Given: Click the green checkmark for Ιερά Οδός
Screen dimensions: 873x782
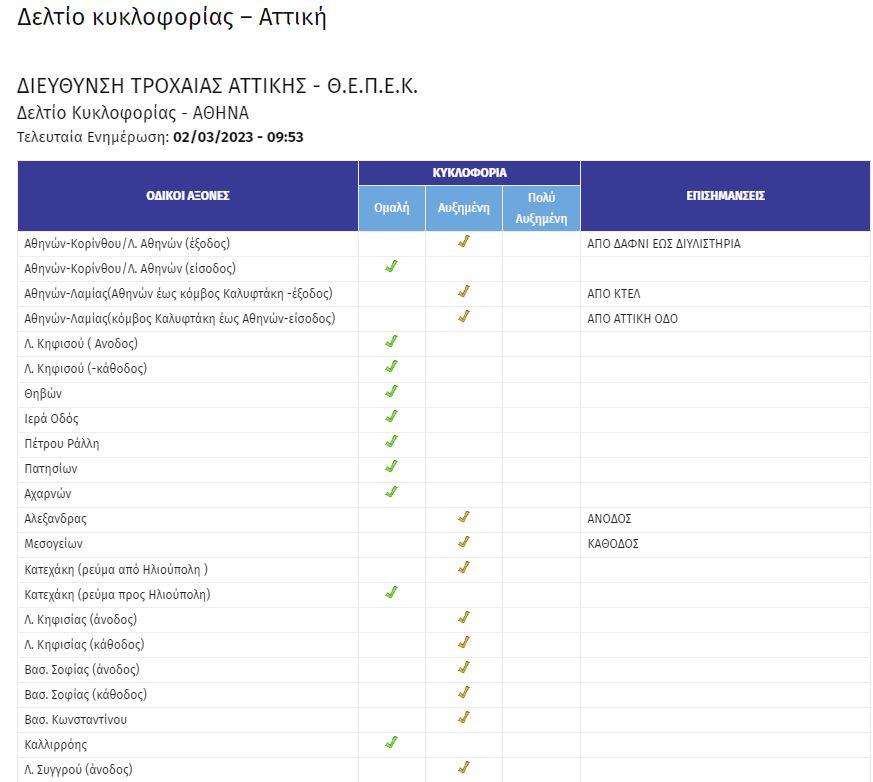Looking at the screenshot, I should coord(391,417).
